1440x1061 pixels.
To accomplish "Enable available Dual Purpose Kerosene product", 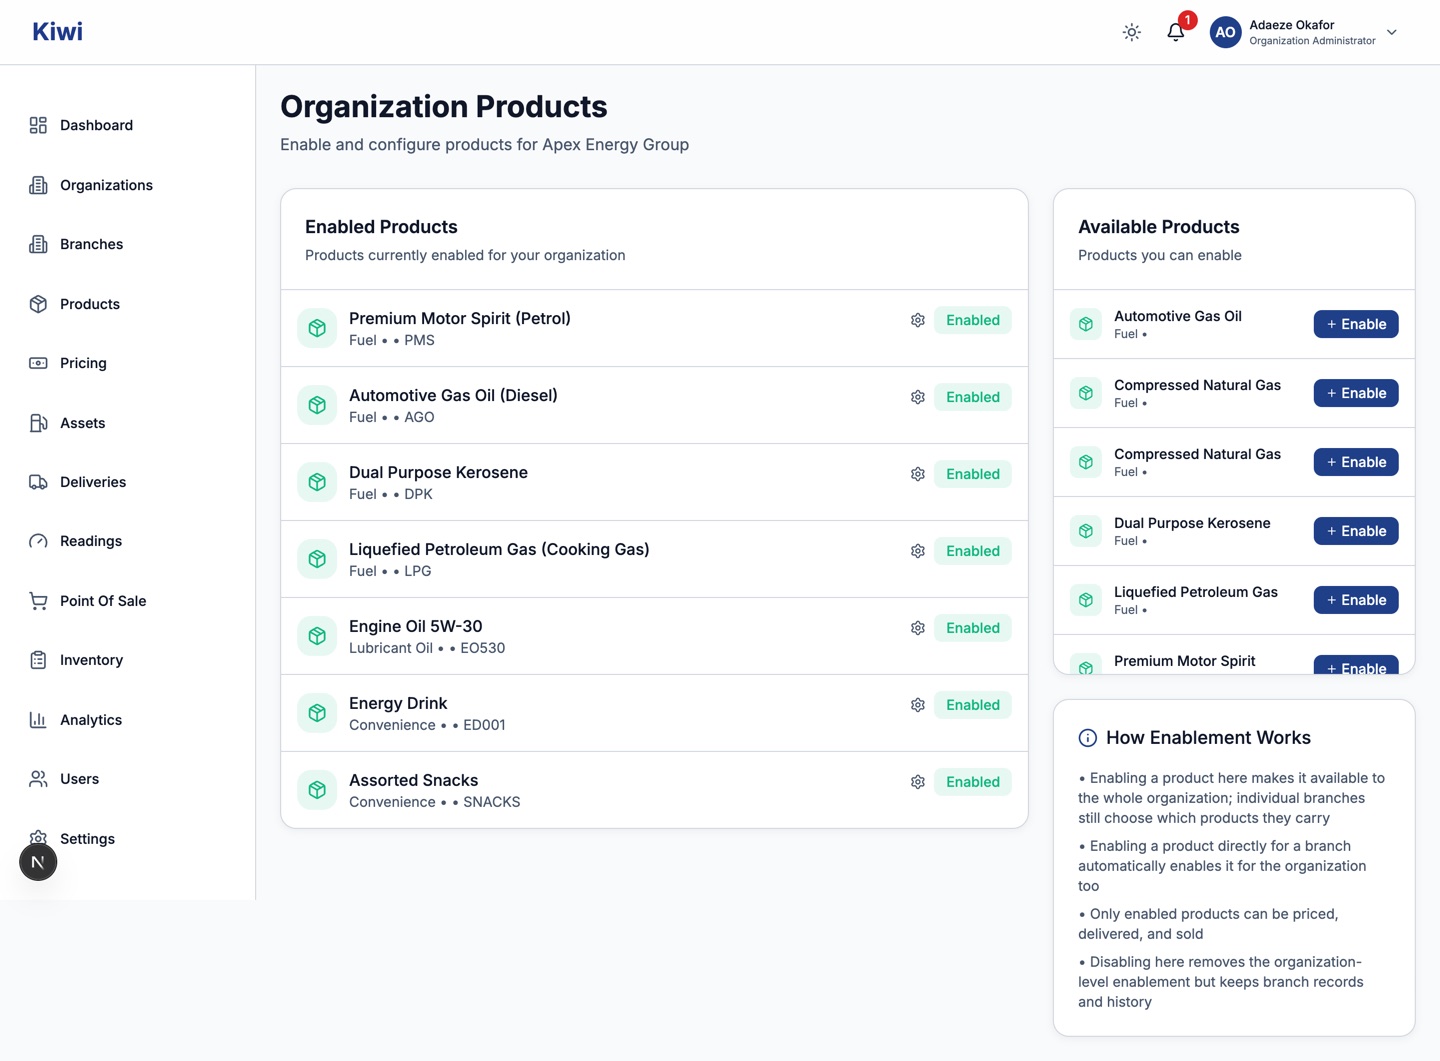I will (1356, 531).
